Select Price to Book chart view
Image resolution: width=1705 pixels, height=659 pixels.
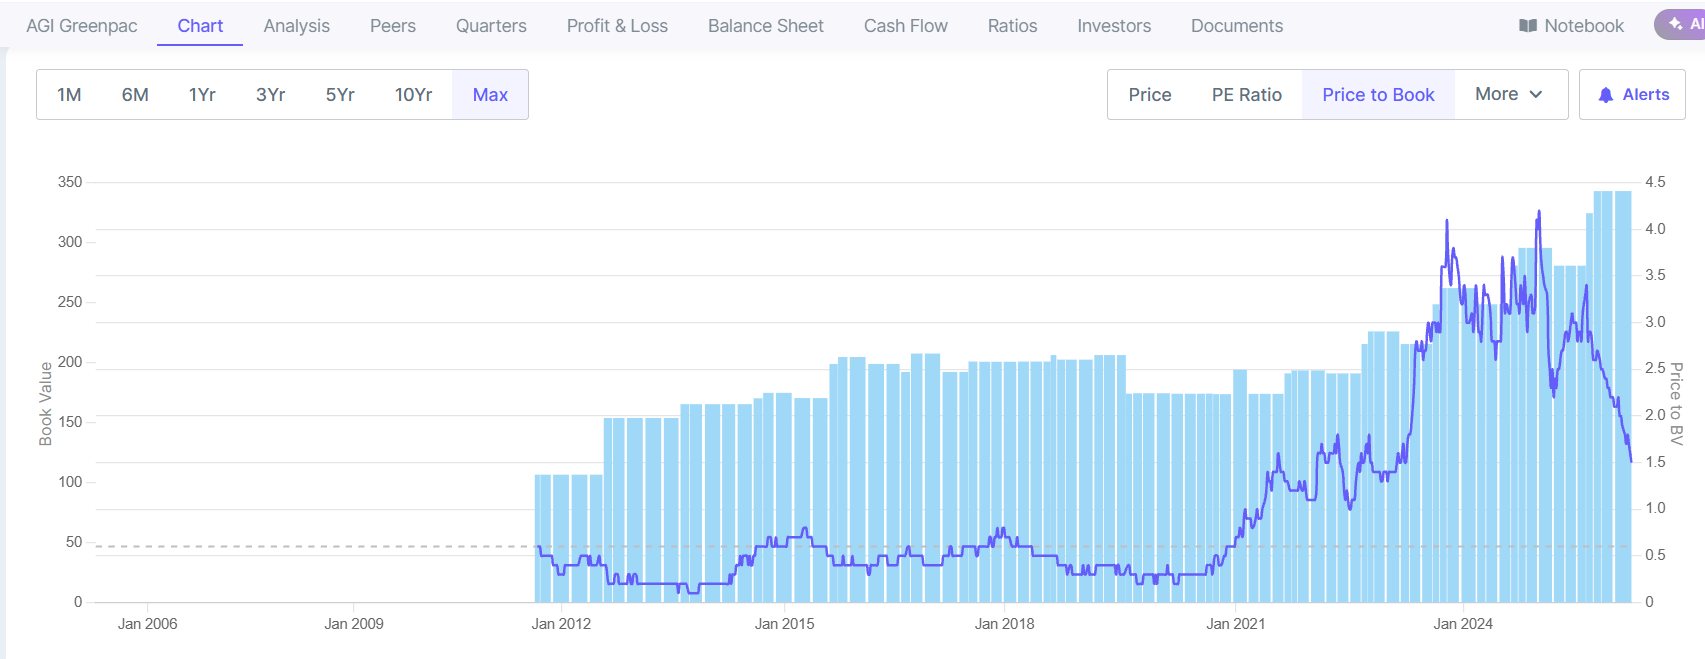1378,95
